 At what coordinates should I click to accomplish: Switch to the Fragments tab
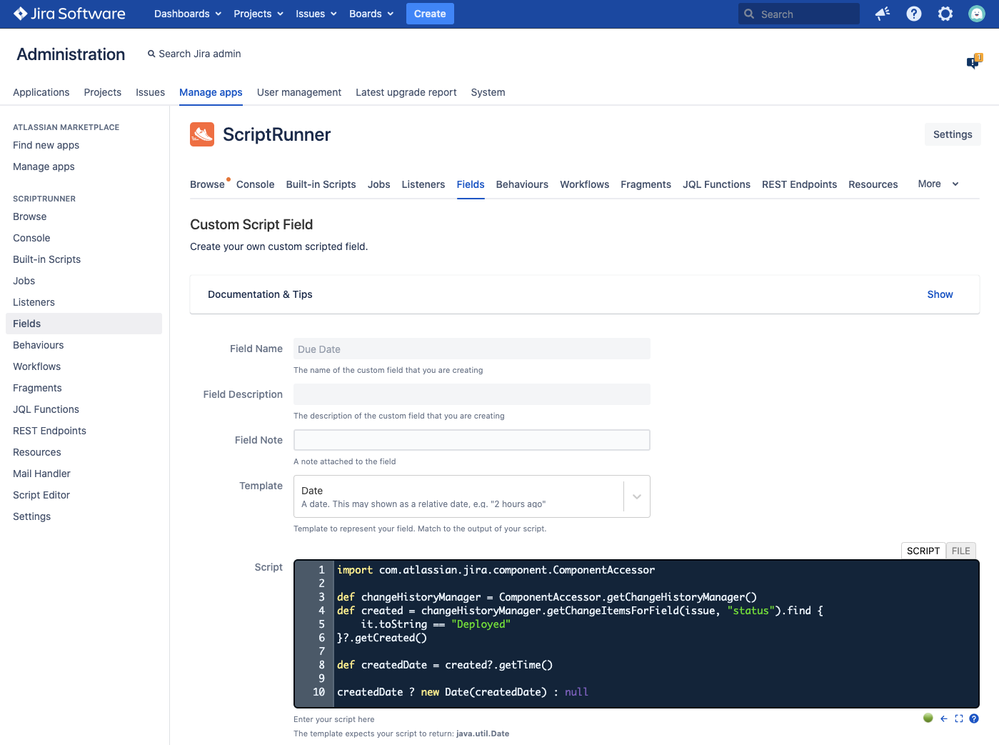645,184
